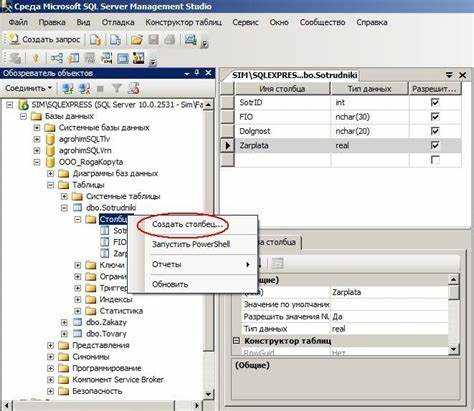The width and height of the screenshot is (474, 411).
Task: Click the Создать запрос toolbar button
Action: tap(45, 40)
